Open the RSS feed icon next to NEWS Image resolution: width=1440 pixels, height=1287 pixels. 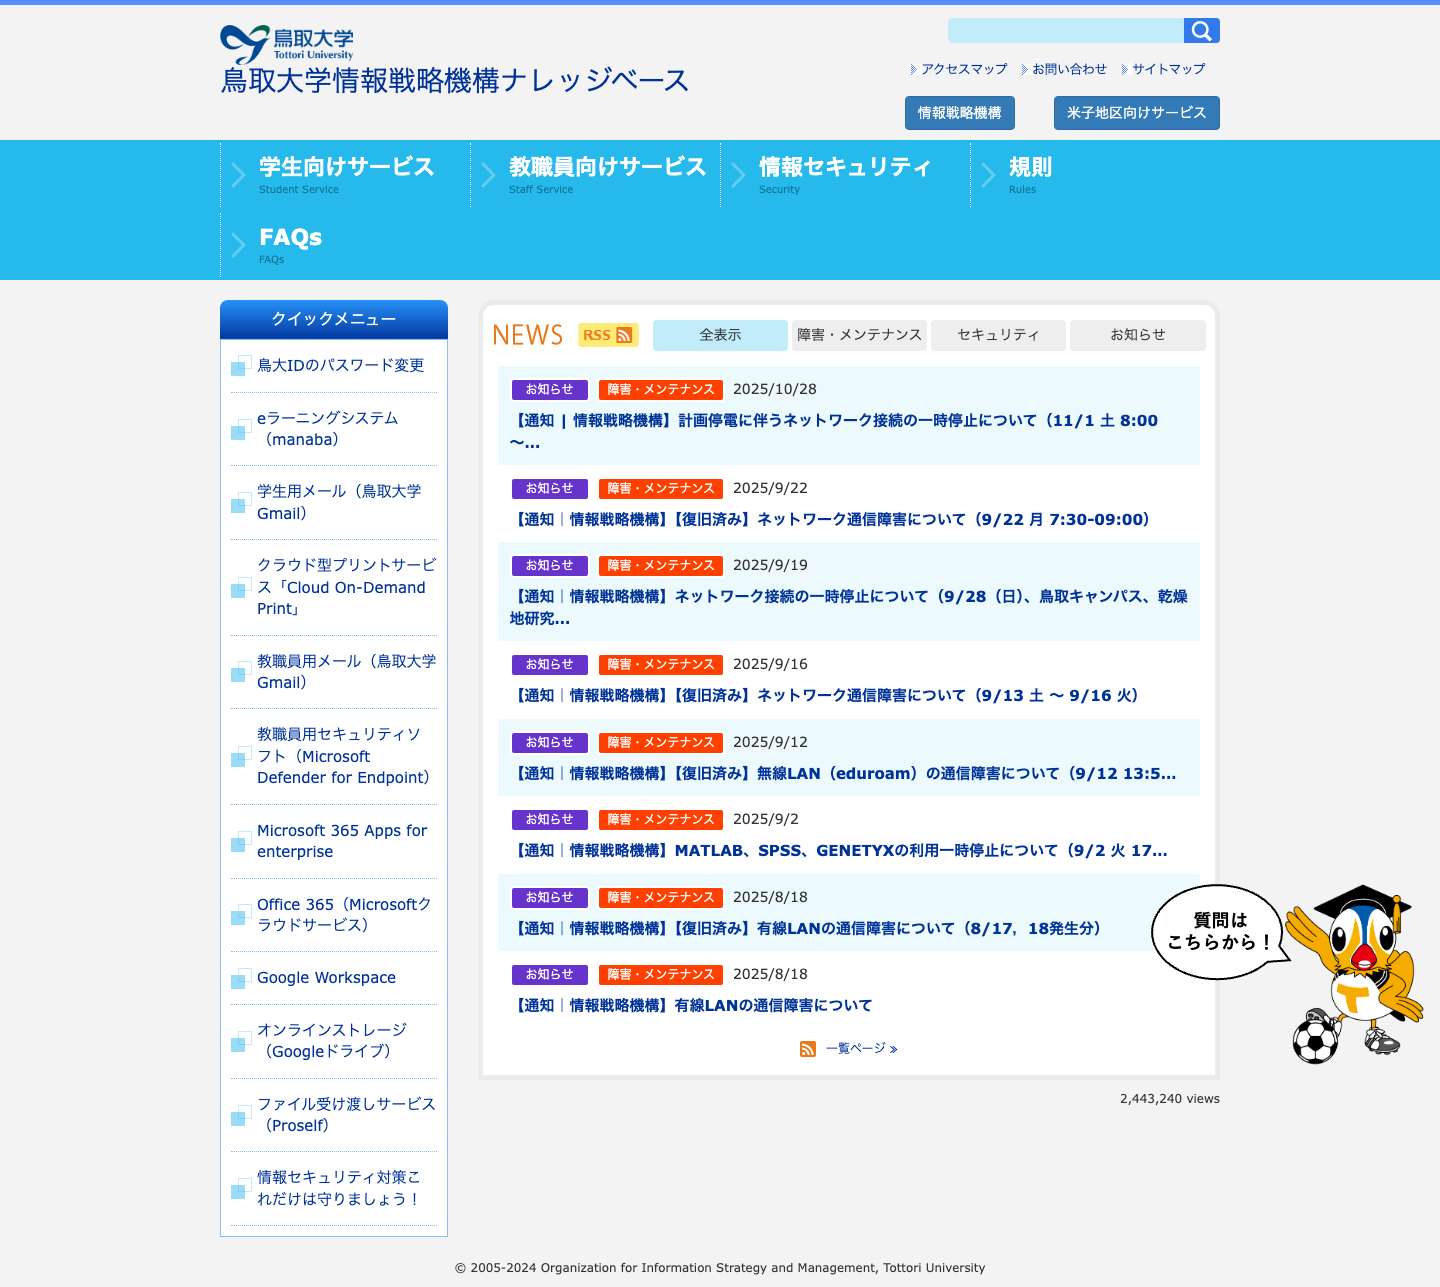pyautogui.click(x=606, y=335)
